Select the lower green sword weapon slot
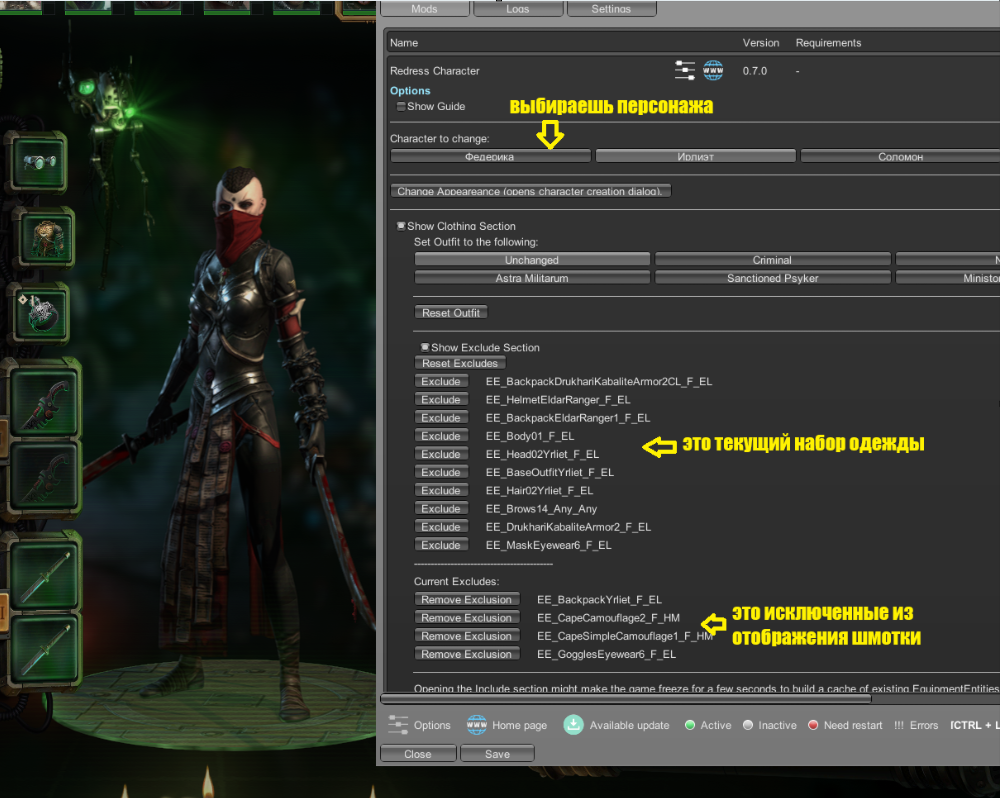The image size is (1000, 798). 45,651
